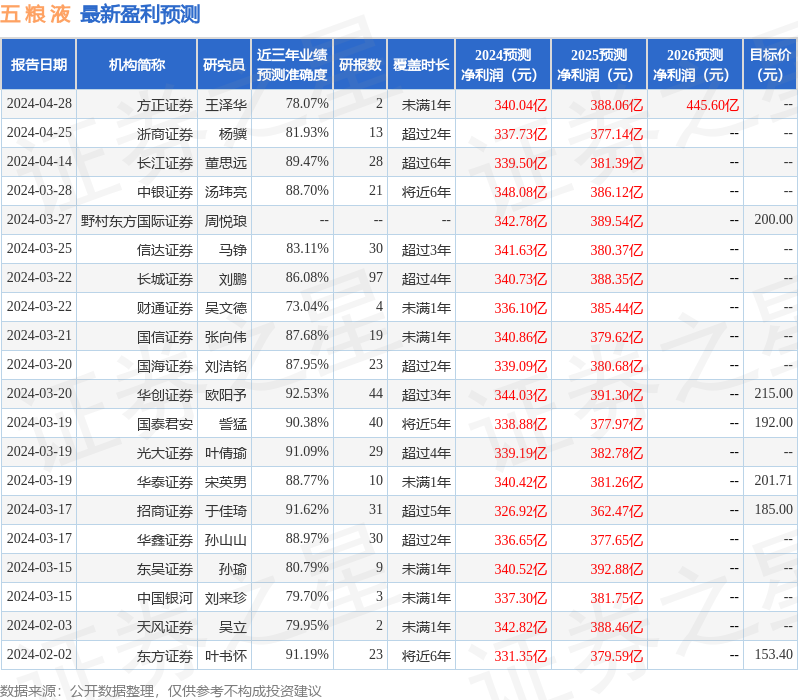Click the 数据来源 footer note
This screenshot has width=798, height=700.
click(x=161, y=691)
